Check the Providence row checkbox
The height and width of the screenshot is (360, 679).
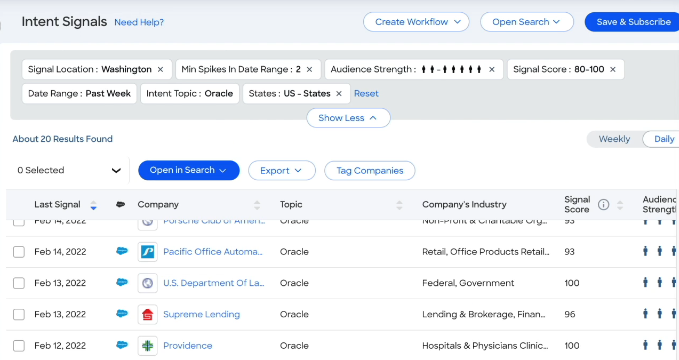pos(19,346)
